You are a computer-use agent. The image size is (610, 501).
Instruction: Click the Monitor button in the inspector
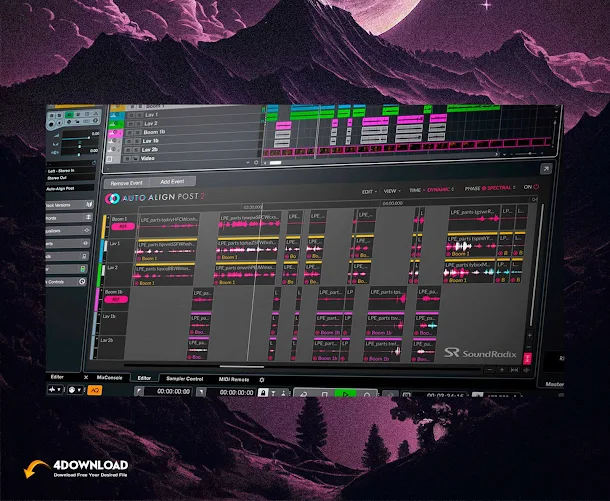[x=60, y=123]
